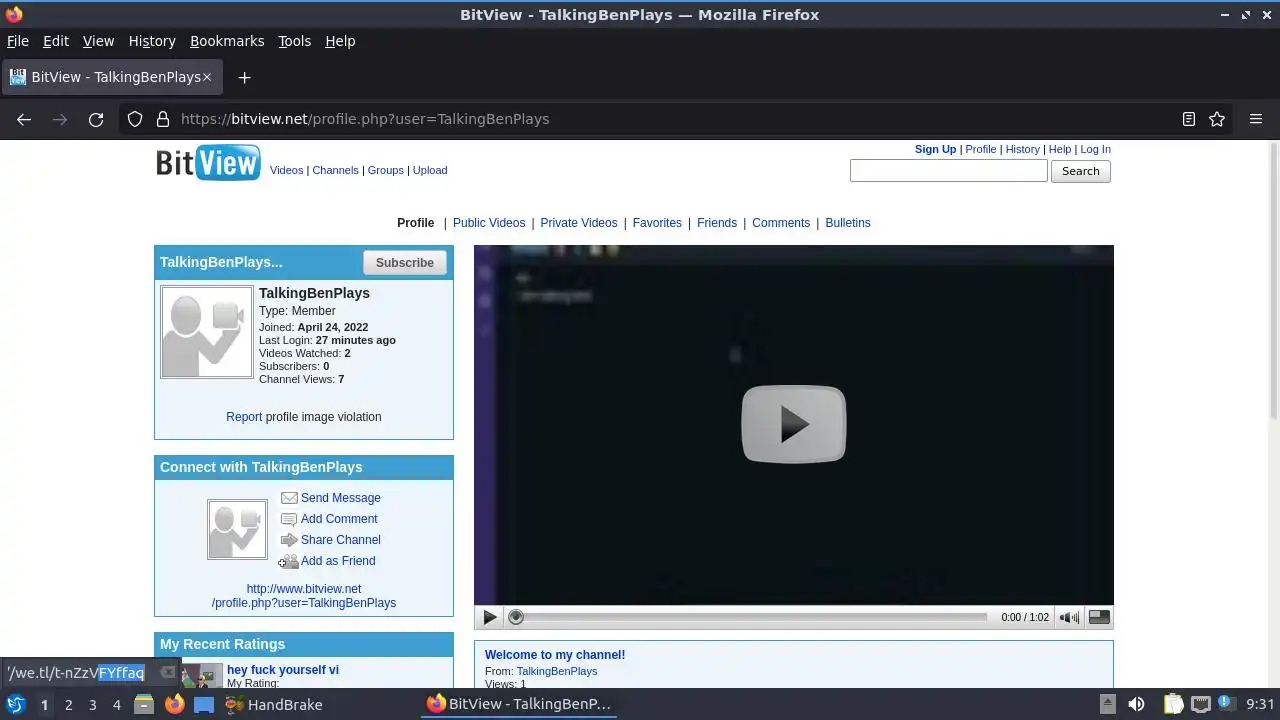Click the Log In link
Screen dimensions: 1280x720
pyautogui.click(x=1095, y=149)
